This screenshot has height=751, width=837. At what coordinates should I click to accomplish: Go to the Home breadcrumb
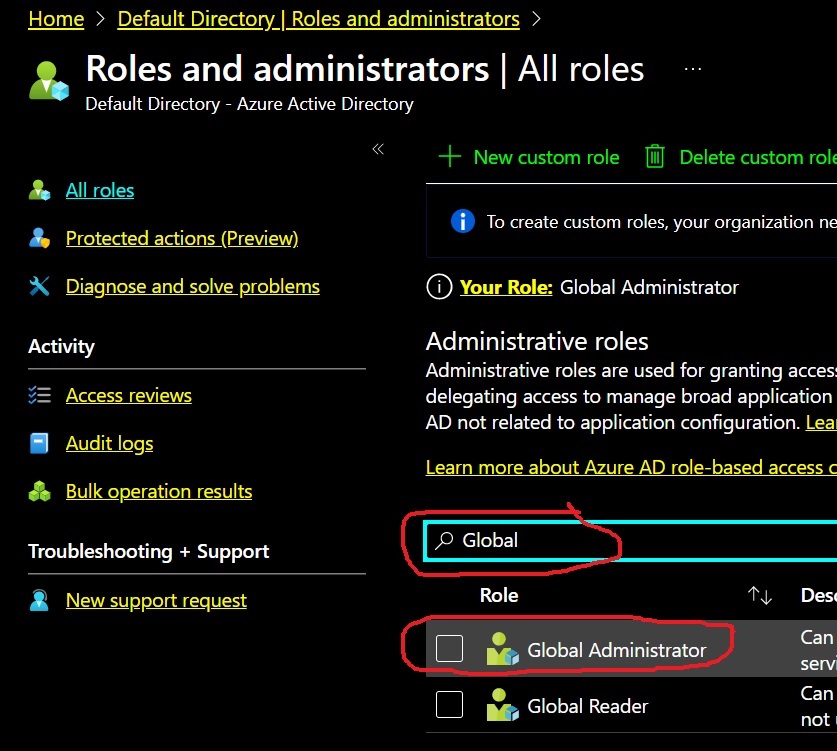[x=56, y=19]
